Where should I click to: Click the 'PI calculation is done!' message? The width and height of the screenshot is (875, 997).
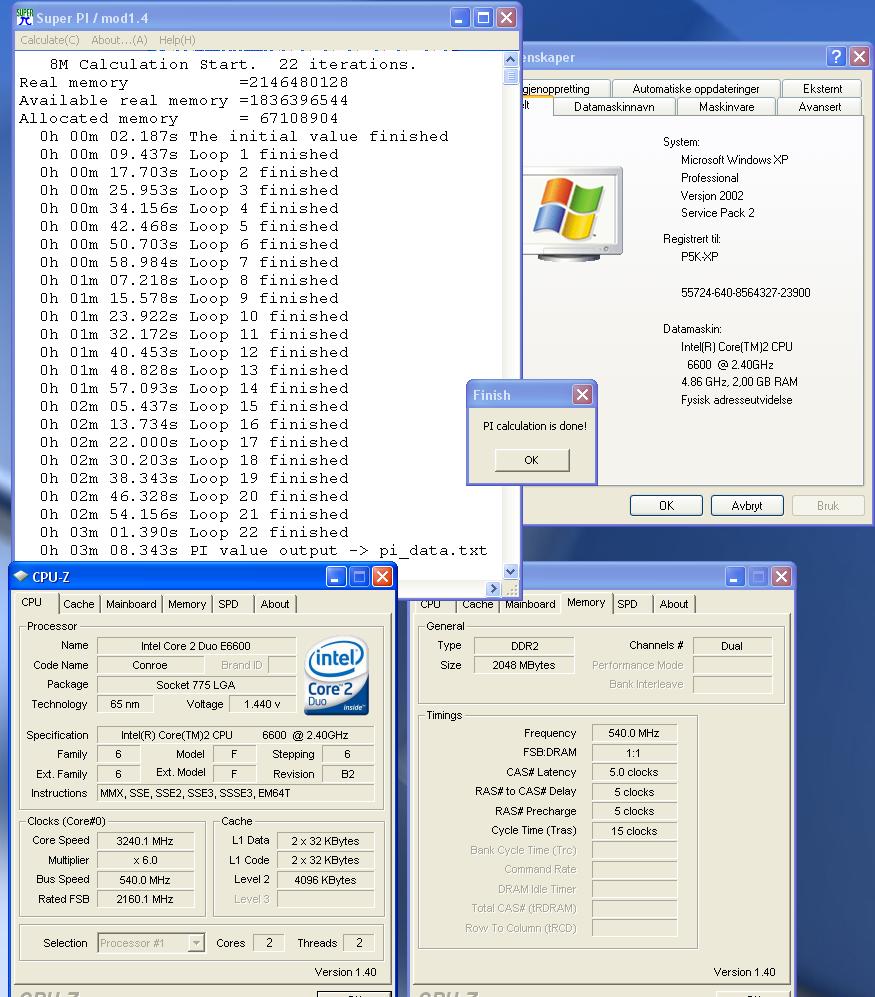pos(535,426)
